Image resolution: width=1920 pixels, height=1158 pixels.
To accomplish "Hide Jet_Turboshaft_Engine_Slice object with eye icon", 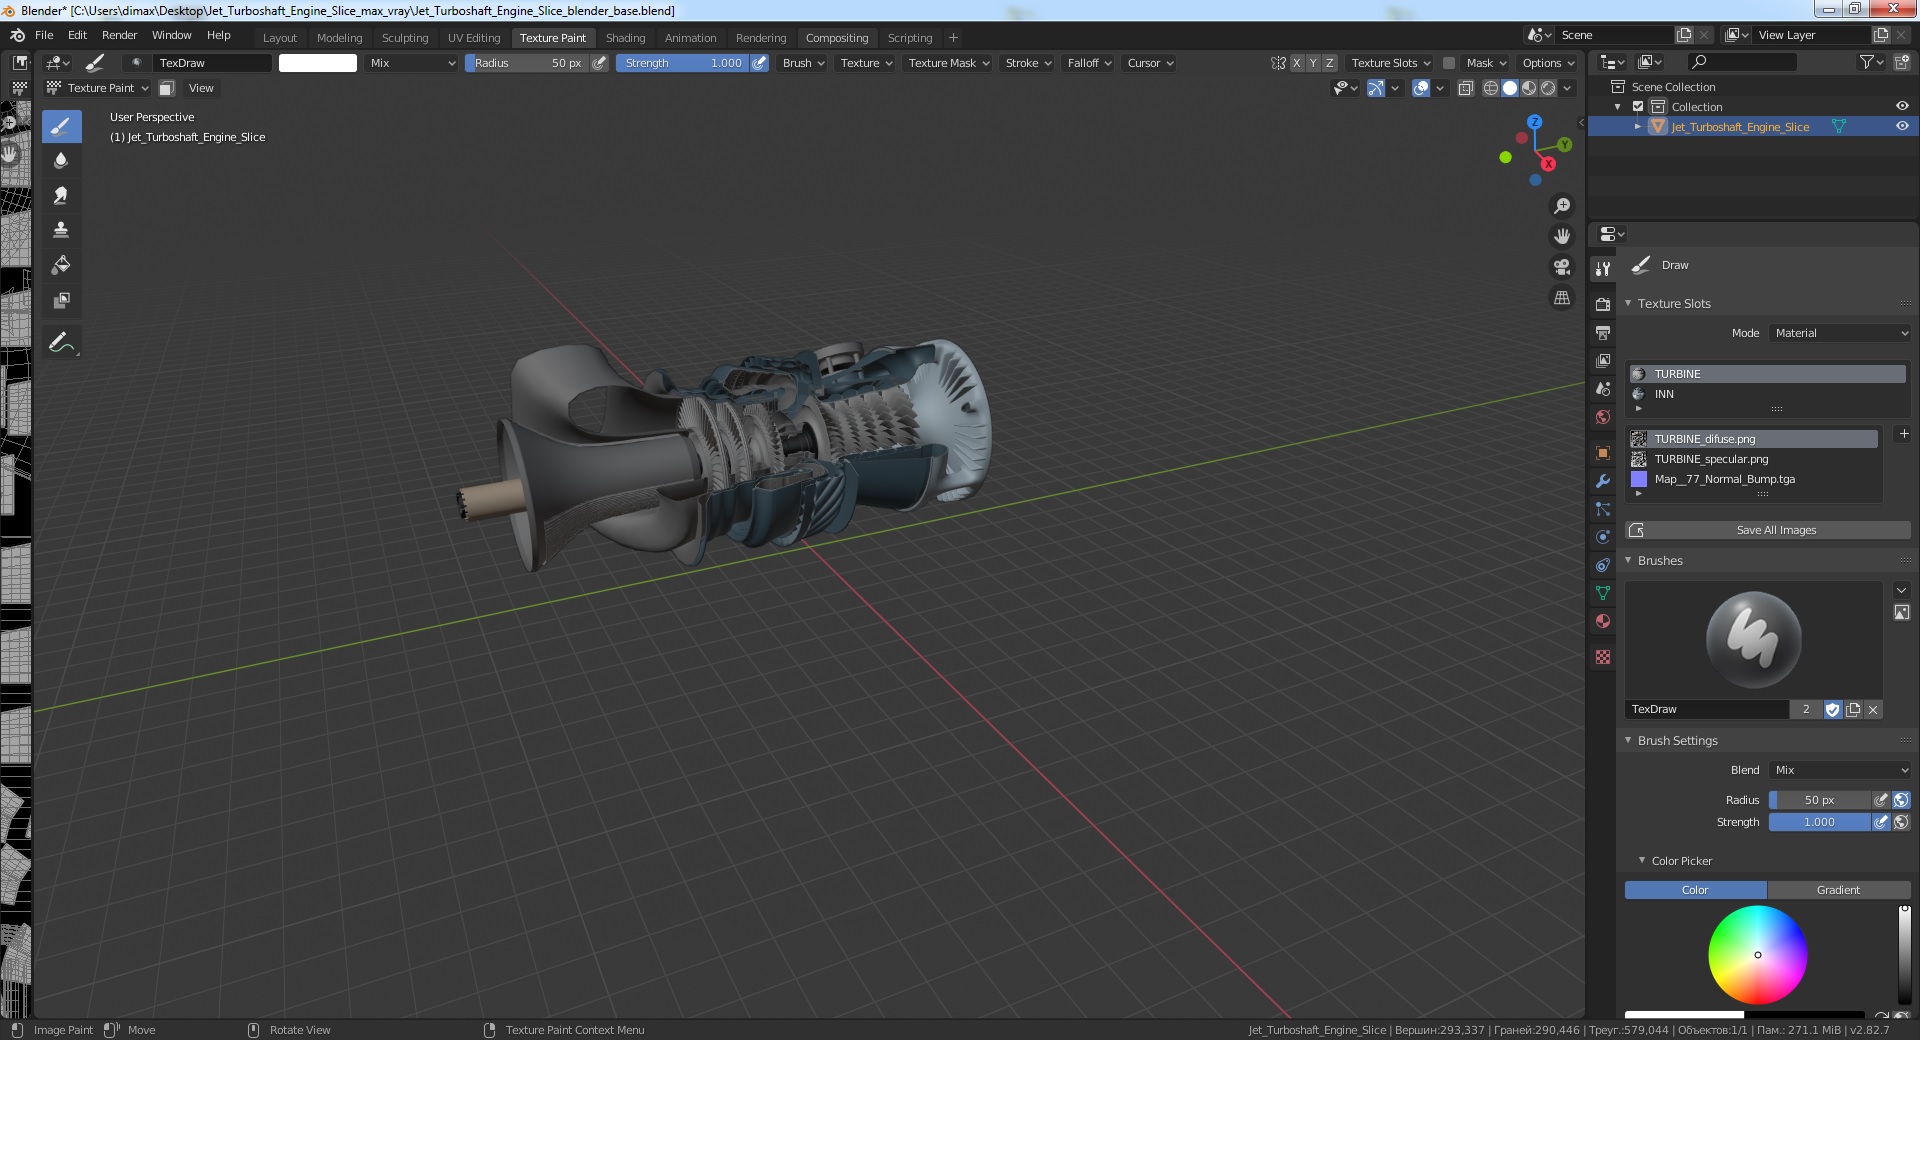I will coord(1902,127).
